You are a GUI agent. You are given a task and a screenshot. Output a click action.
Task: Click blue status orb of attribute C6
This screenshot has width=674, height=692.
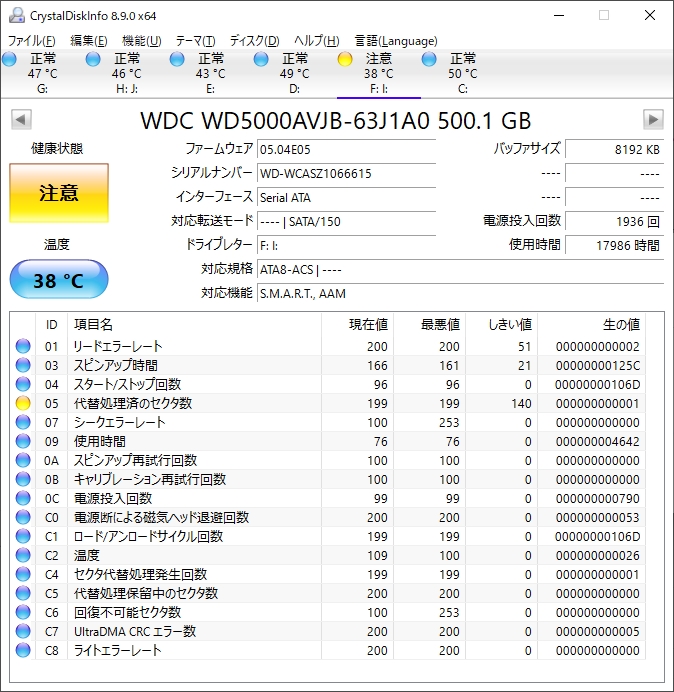tap(23, 612)
